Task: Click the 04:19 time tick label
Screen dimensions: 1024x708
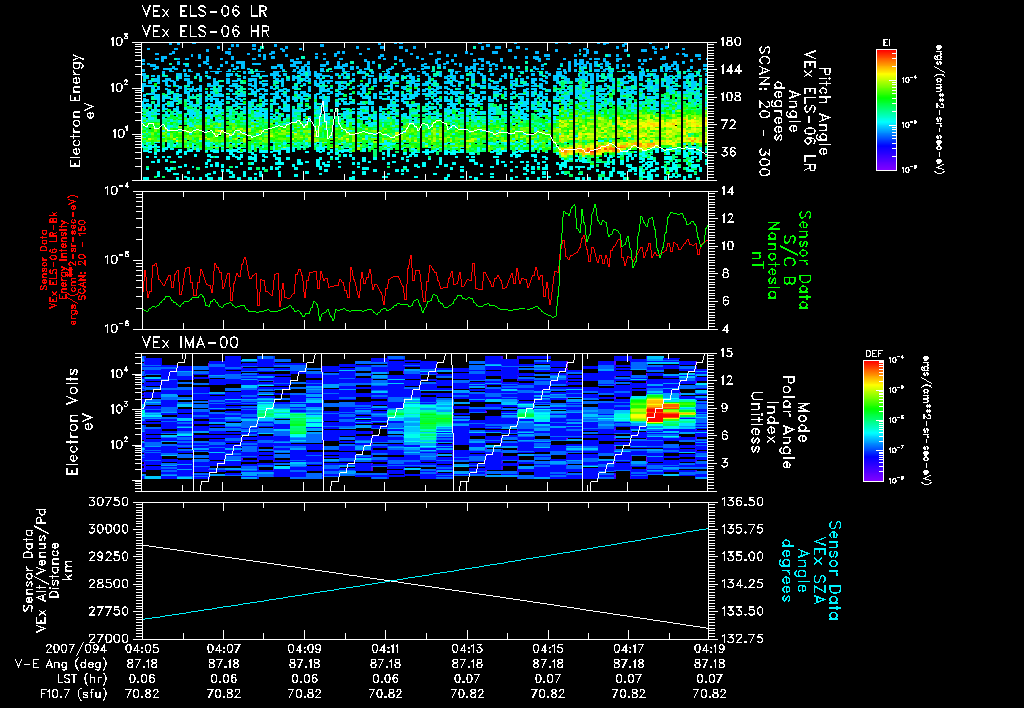Action: pyautogui.click(x=709, y=649)
